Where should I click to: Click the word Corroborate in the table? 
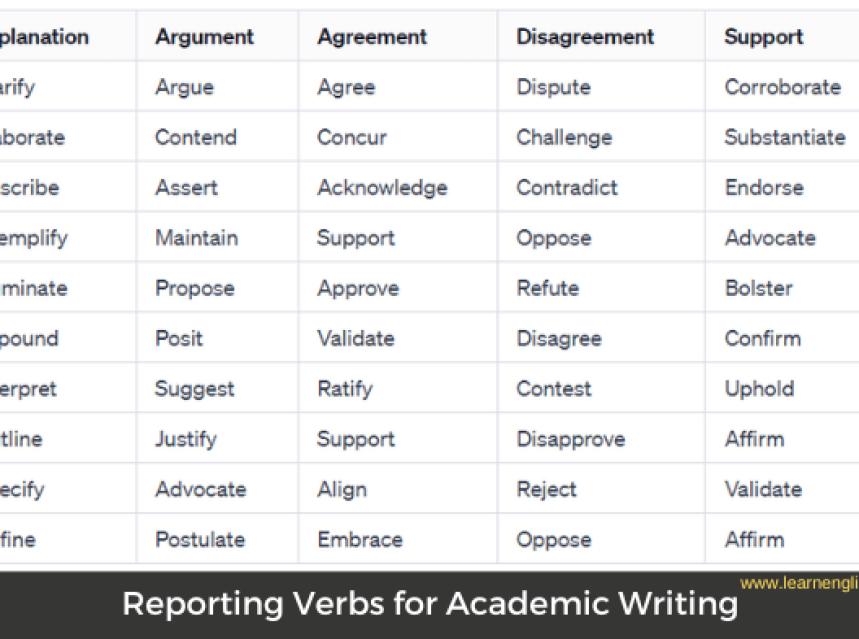pos(782,87)
